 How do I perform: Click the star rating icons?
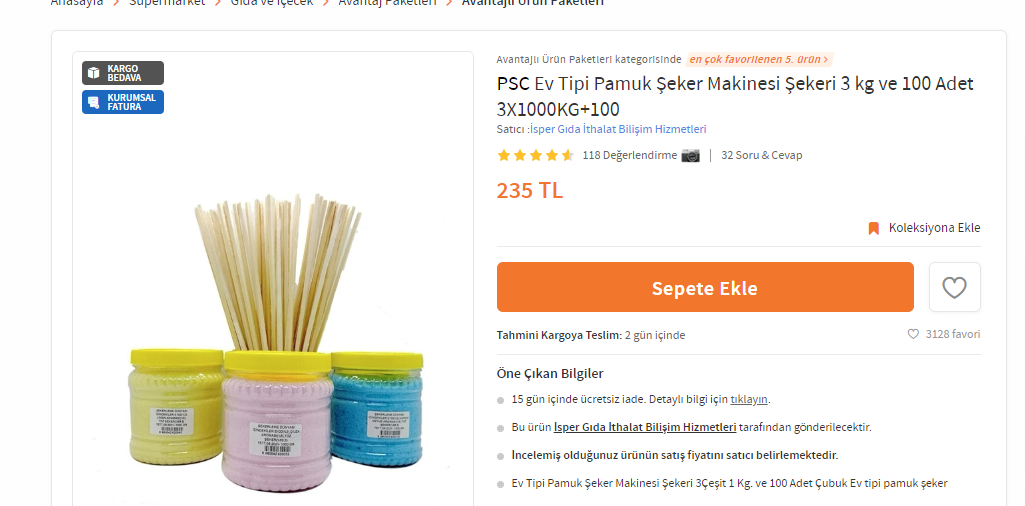point(535,156)
